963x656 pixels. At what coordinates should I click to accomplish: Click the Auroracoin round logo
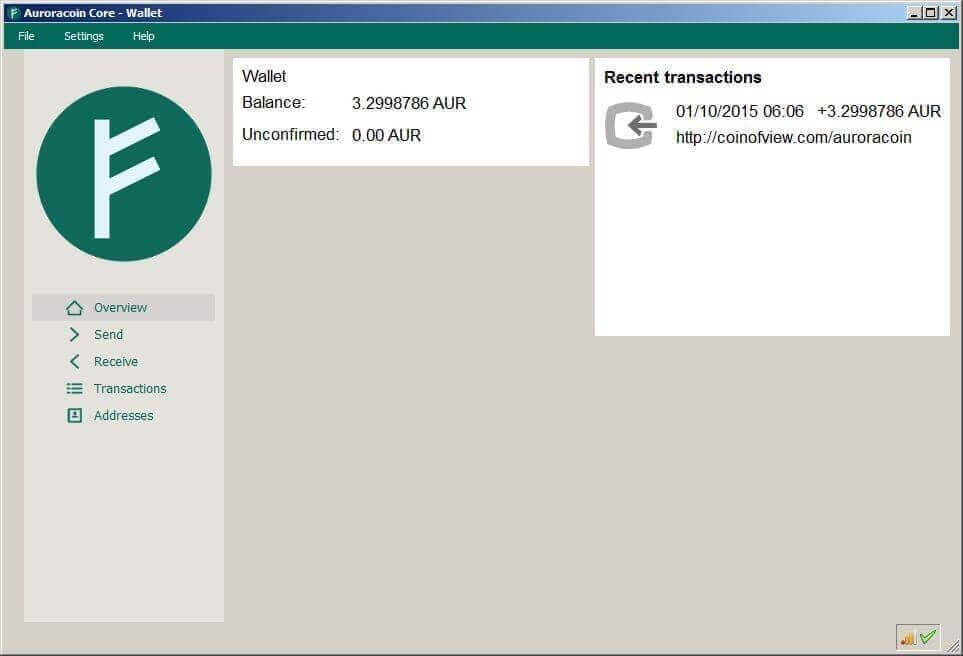click(x=124, y=174)
